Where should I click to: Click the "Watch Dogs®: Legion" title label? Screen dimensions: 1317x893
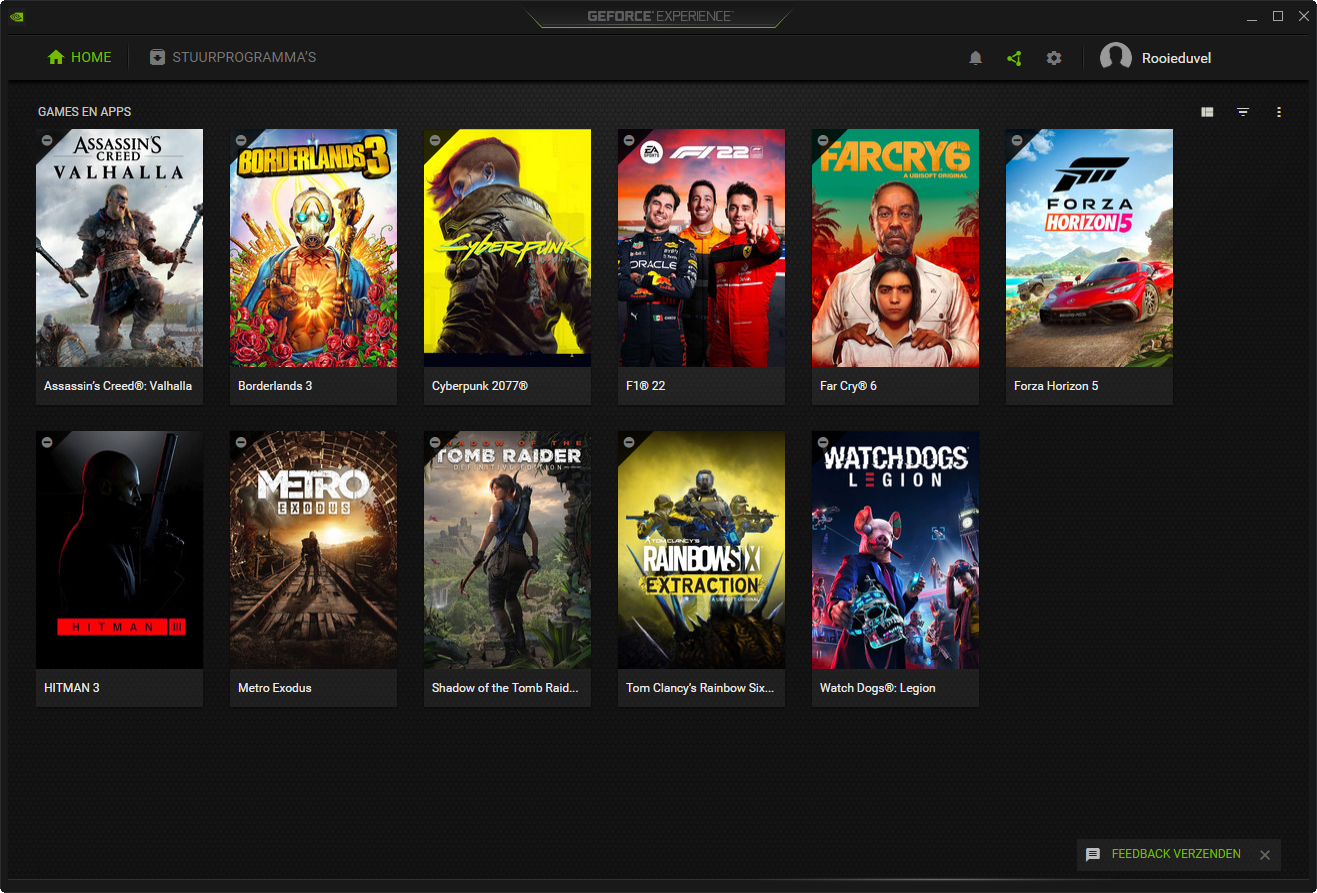(x=878, y=688)
